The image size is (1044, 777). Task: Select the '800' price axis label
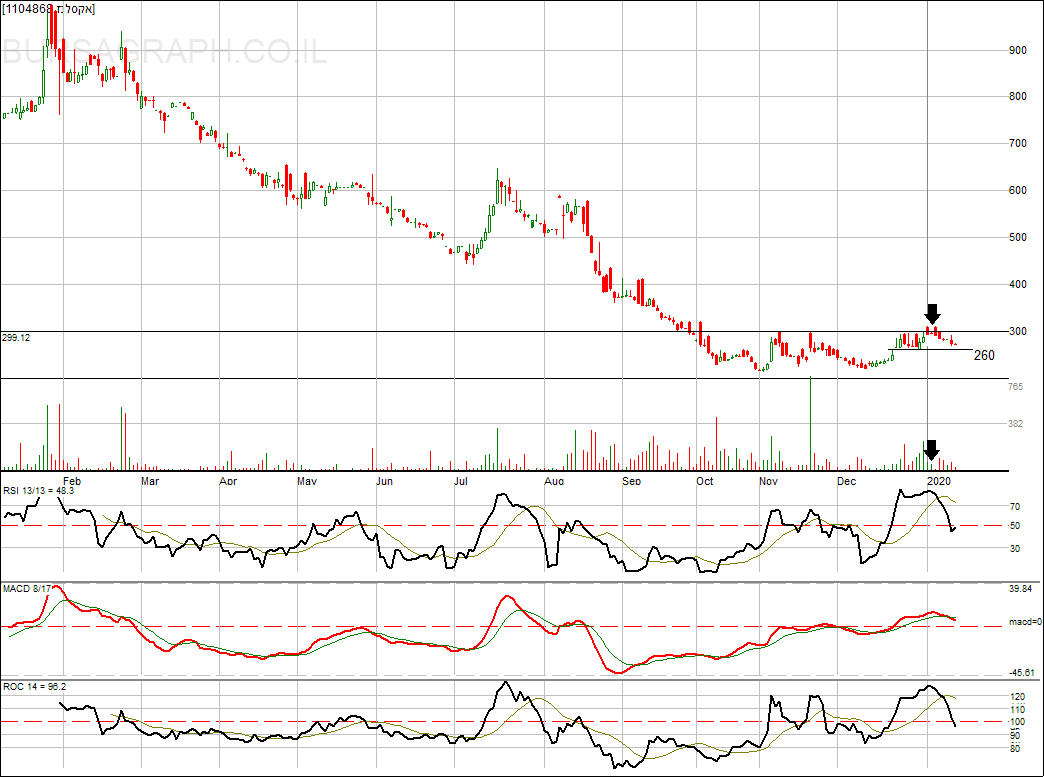click(x=1017, y=97)
